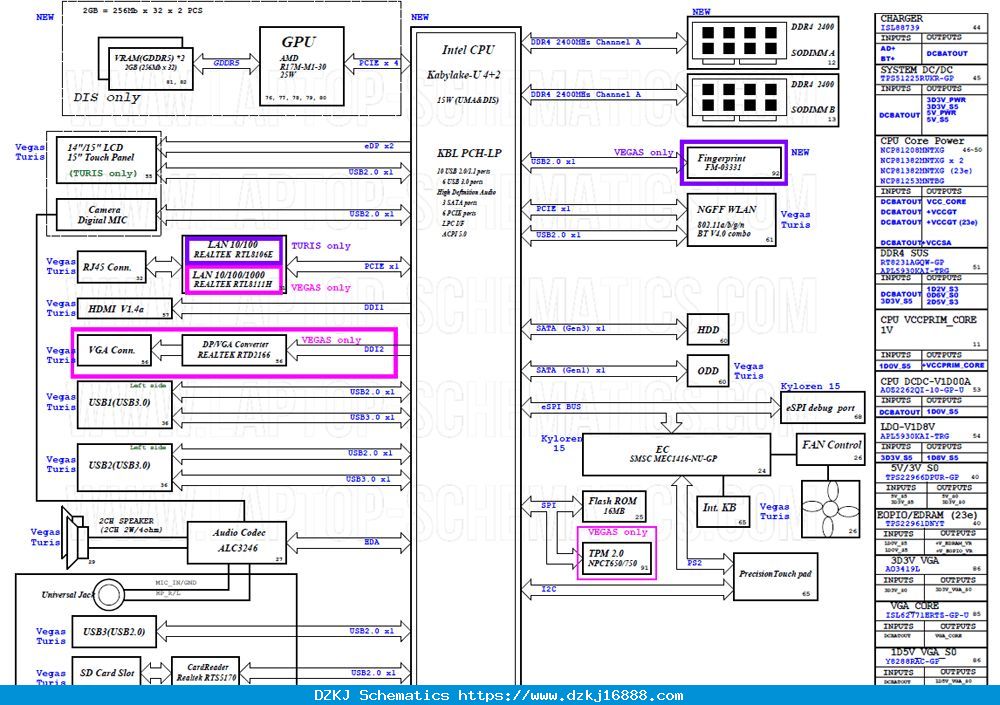Image resolution: width=1000 pixels, height=705 pixels.
Task: Click the CPU VCCPRIM_CORE 1V heading
Action: (x=928, y=325)
